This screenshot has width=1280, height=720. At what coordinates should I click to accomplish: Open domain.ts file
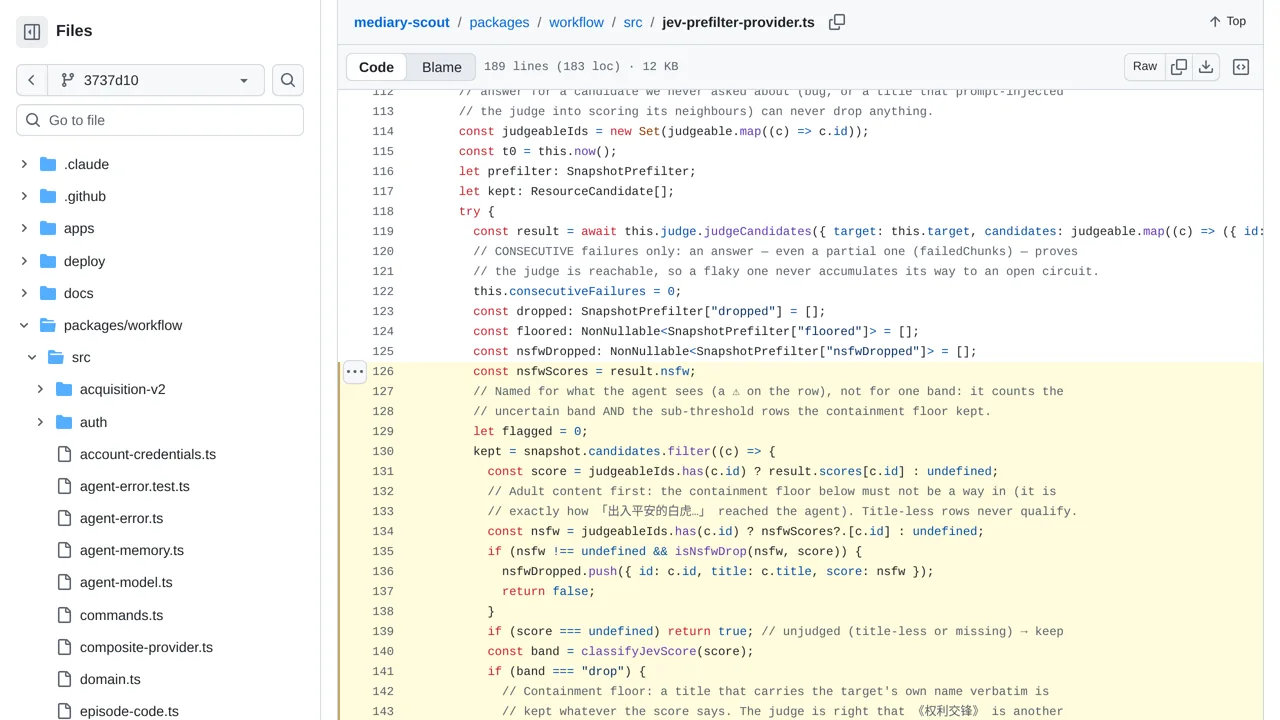[110, 679]
